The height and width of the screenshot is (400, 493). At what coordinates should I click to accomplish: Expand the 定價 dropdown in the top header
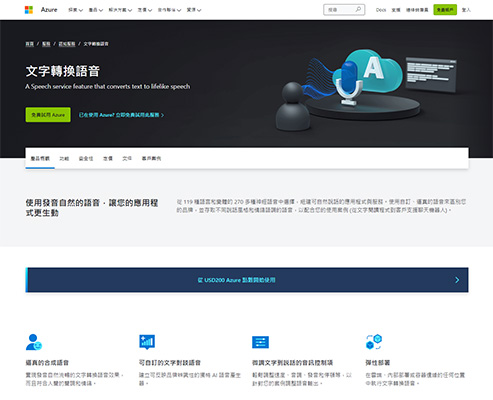(145, 10)
